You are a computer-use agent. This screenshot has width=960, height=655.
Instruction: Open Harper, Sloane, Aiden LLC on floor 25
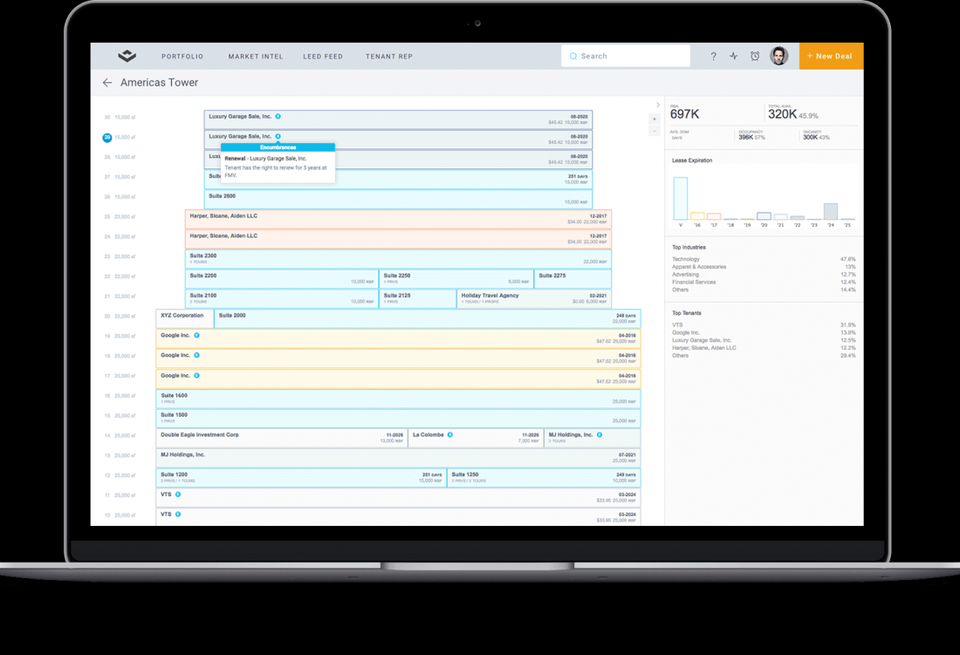[x=398, y=219]
